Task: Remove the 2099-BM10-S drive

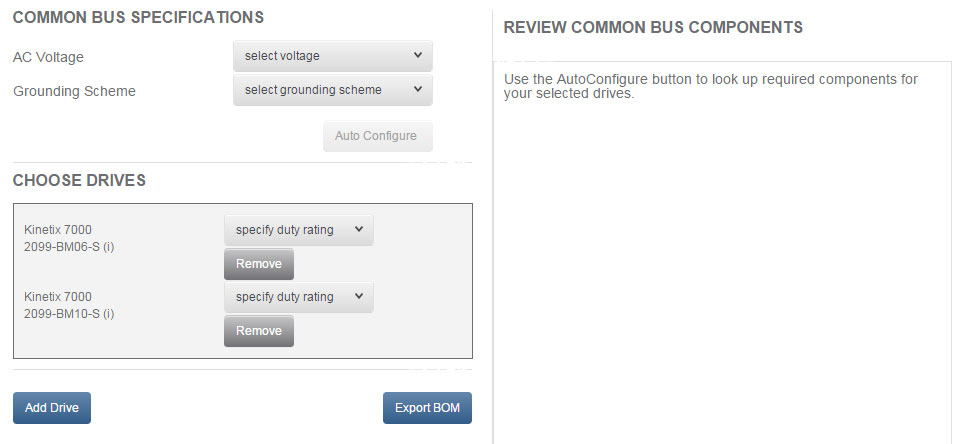Action: 259,331
